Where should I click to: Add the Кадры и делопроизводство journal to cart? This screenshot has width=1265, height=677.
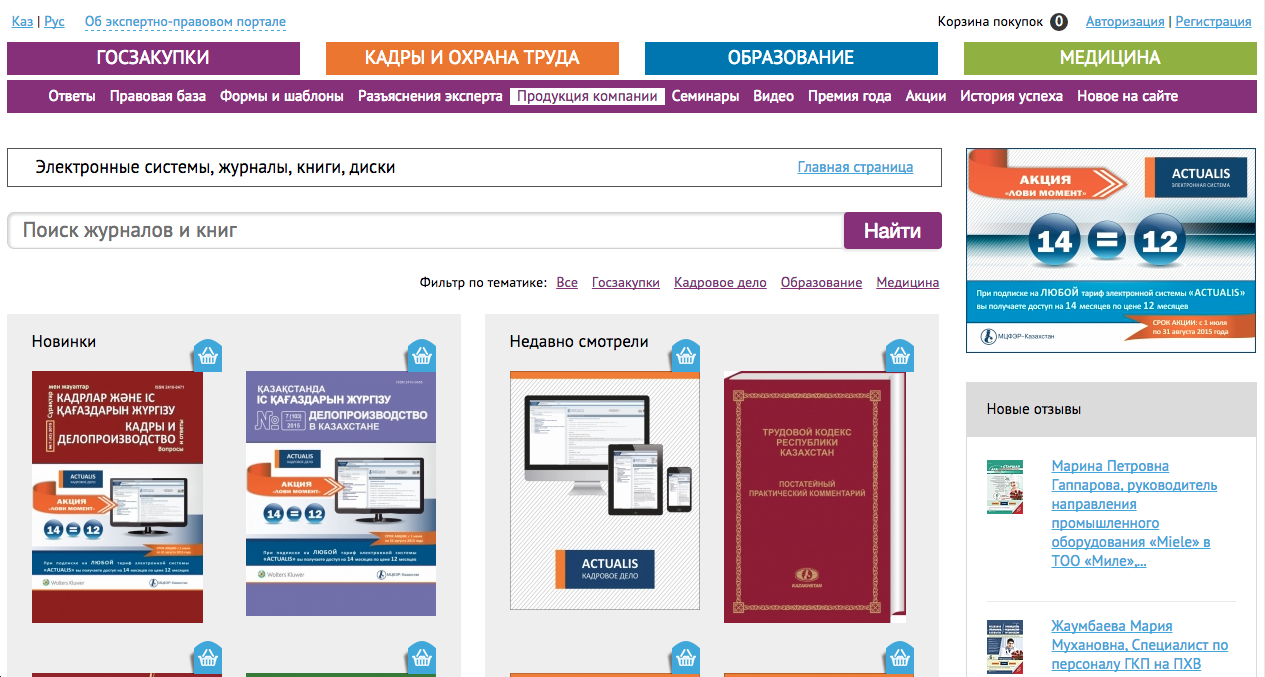tap(206, 355)
